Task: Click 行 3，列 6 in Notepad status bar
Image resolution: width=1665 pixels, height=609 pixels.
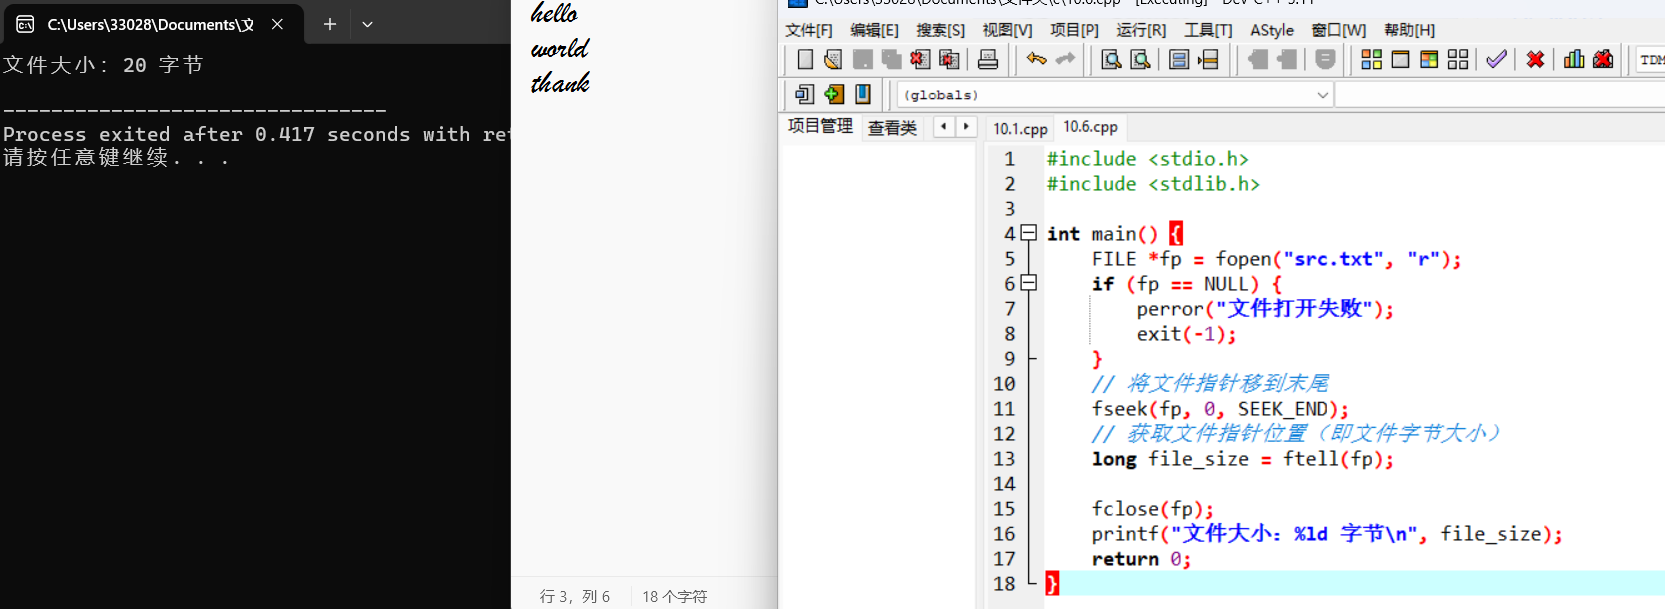Action: coord(575,596)
